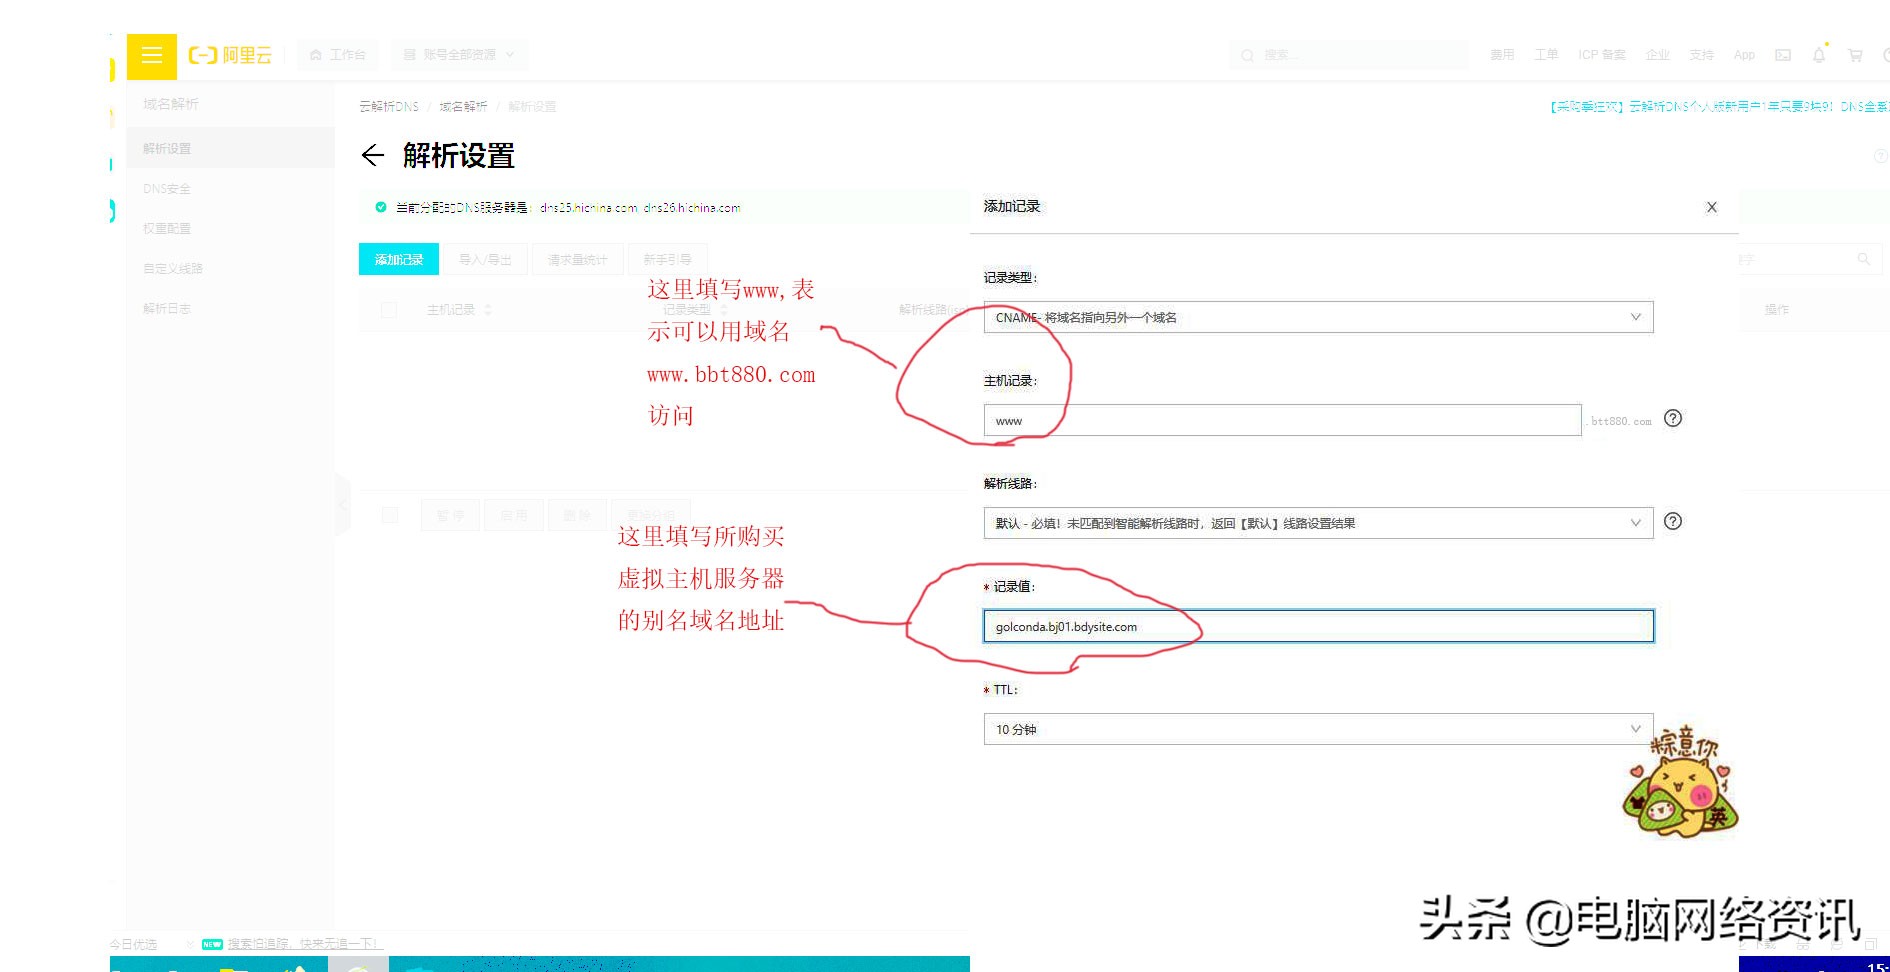Open the 解析线路 default line dropdown
The width and height of the screenshot is (1890, 972).
[x=1316, y=522]
